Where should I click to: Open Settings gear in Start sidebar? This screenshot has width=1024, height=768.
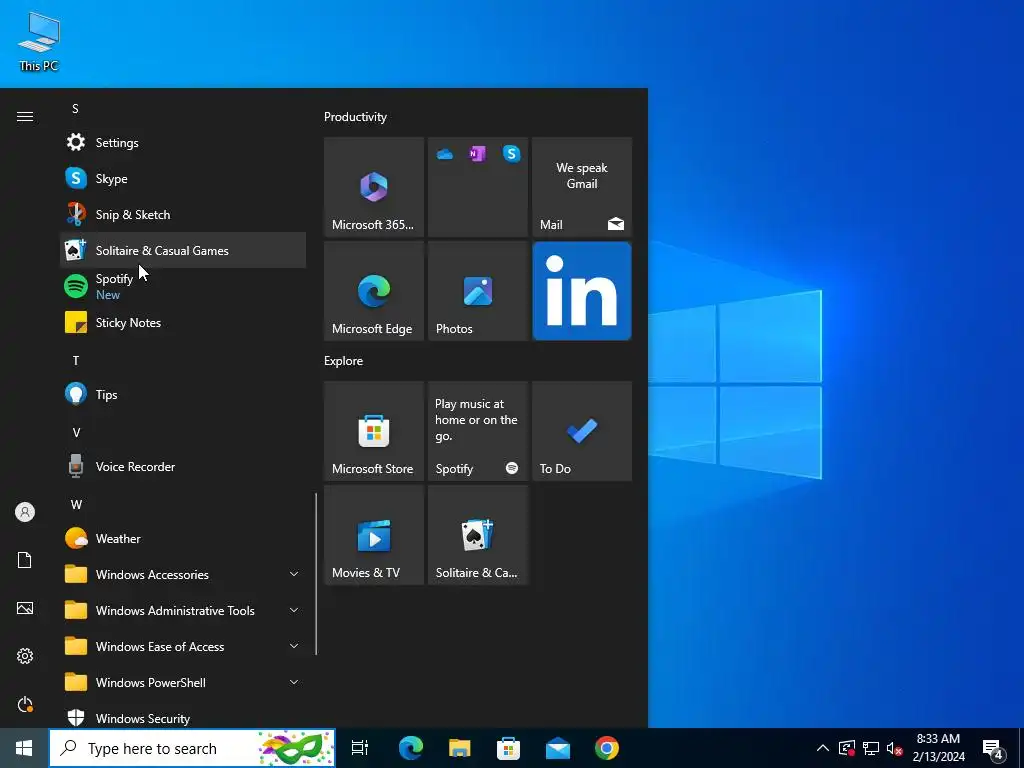(25, 656)
